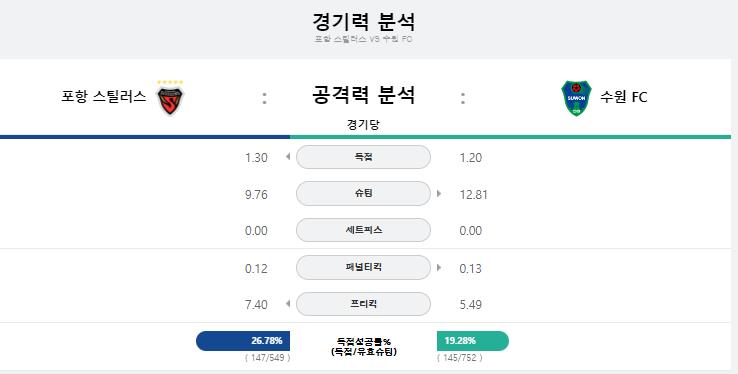The image size is (738, 374).
Task: Select the 슈팅 stat pill
Action: pyautogui.click(x=363, y=193)
